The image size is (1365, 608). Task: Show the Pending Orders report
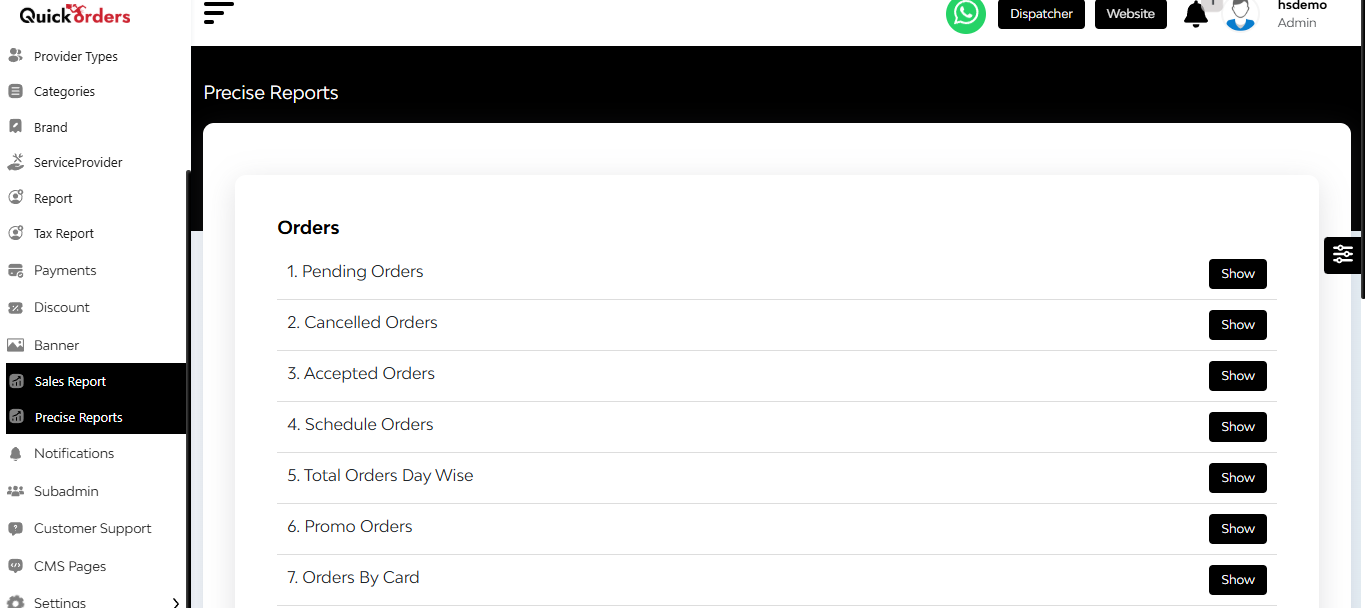coord(1237,274)
